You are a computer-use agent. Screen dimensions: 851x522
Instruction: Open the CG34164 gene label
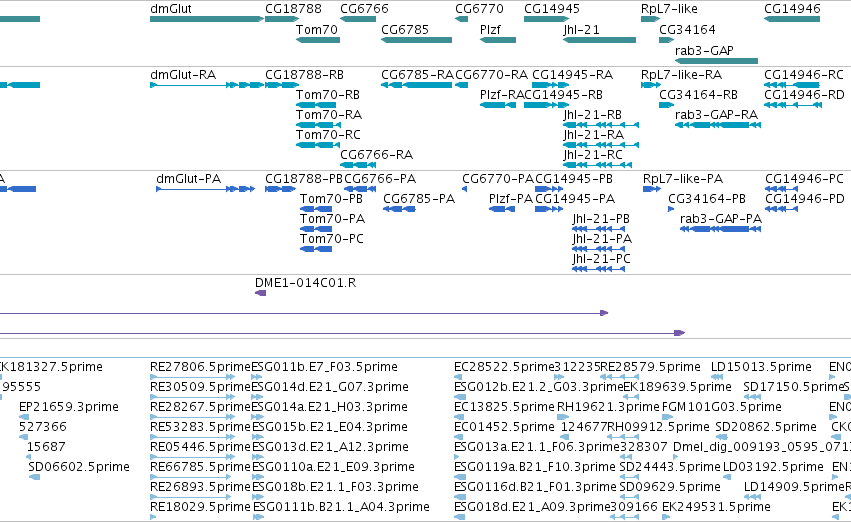687,30
